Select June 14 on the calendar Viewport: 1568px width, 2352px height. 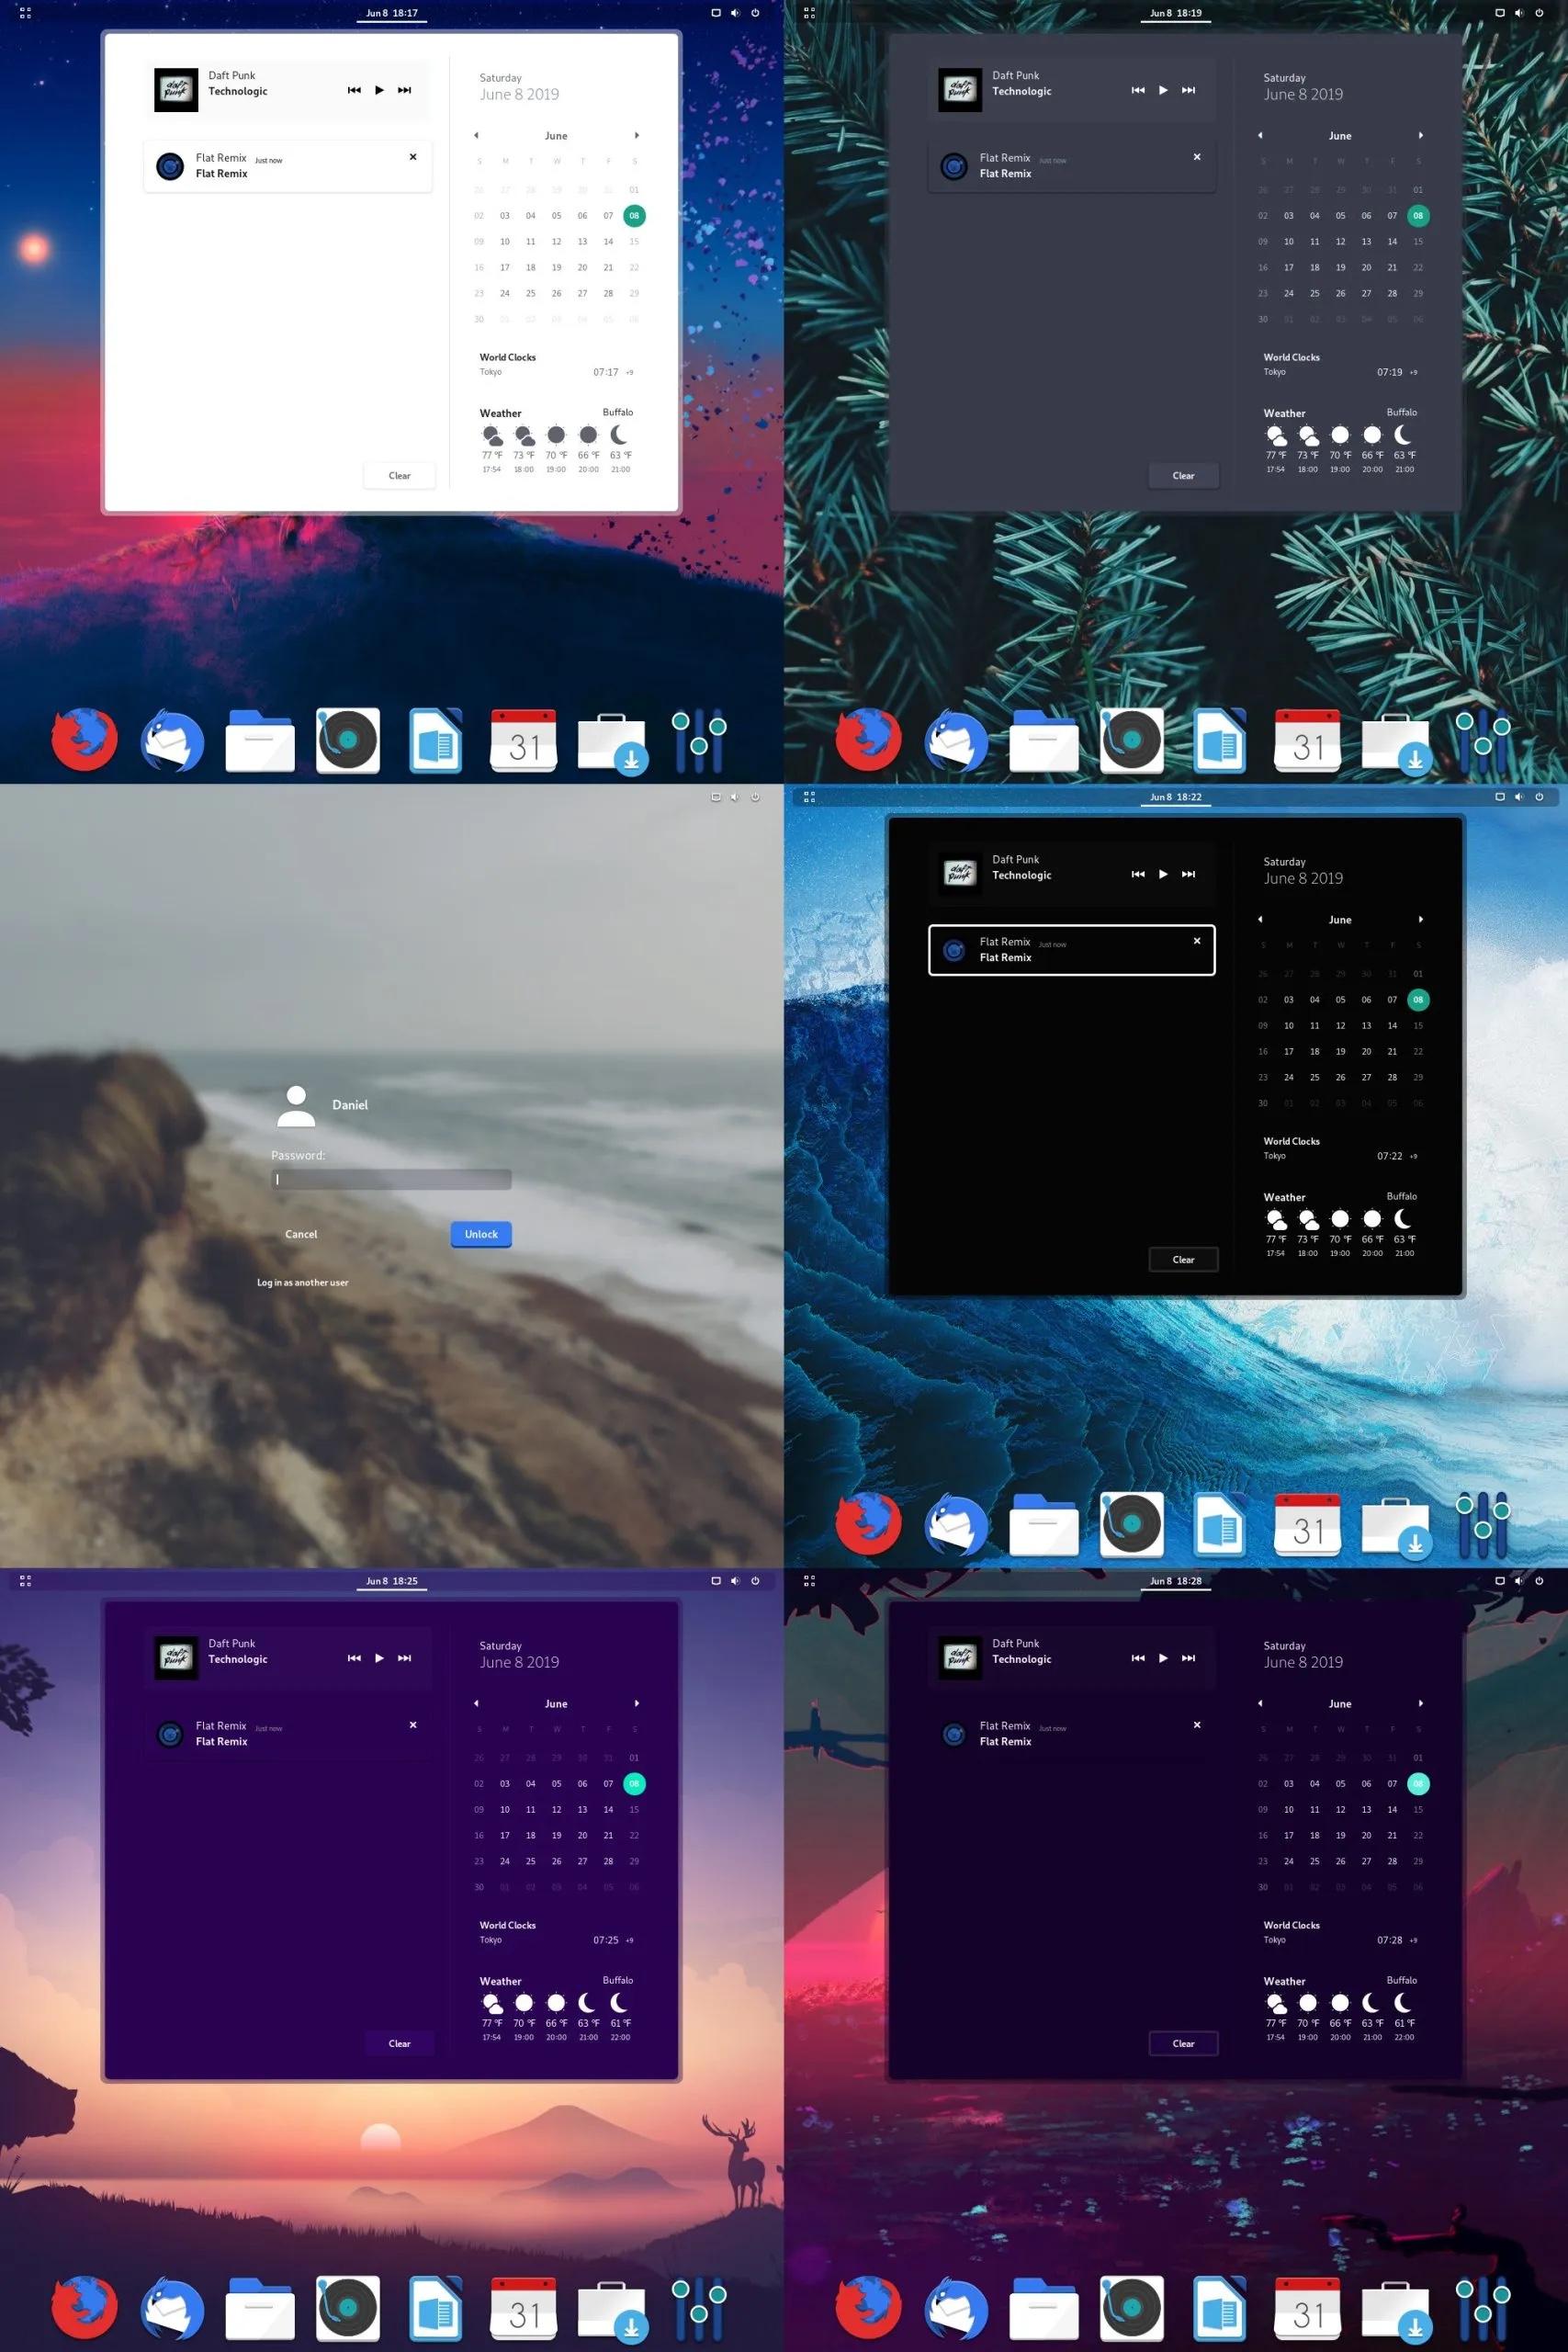tap(608, 241)
